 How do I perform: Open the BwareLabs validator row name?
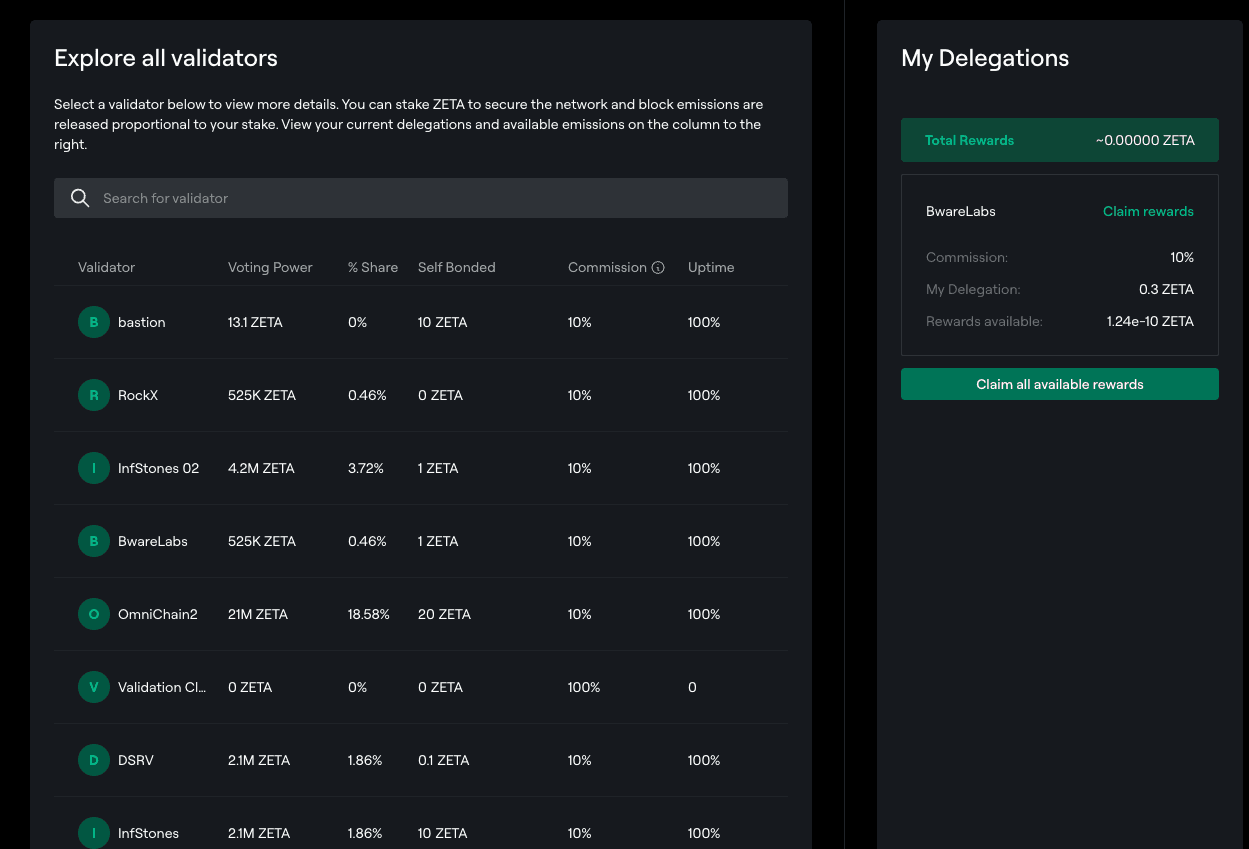(152, 541)
